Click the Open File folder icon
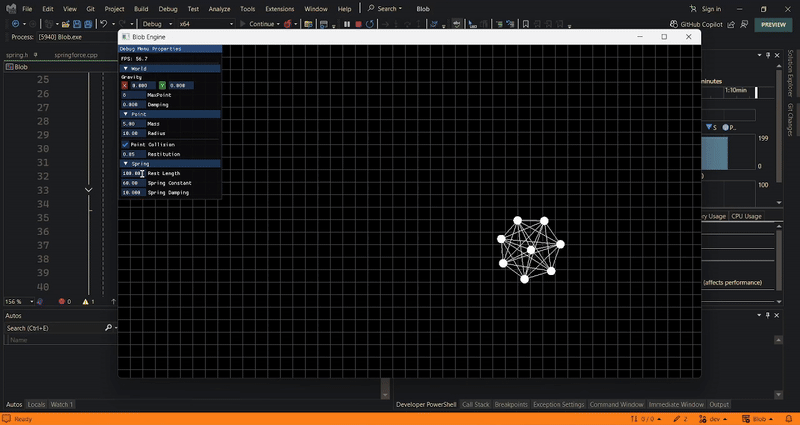Viewport: 800px width, 425px height. pos(65,24)
